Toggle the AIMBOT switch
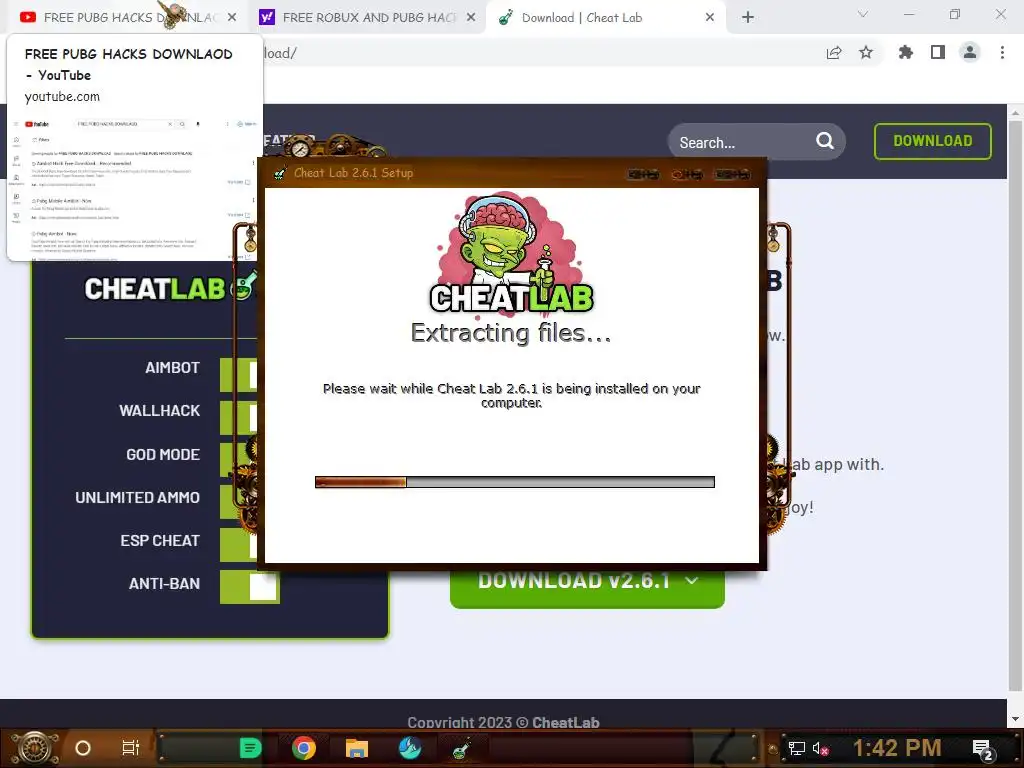Screen dimensions: 1024x768 click(239, 375)
